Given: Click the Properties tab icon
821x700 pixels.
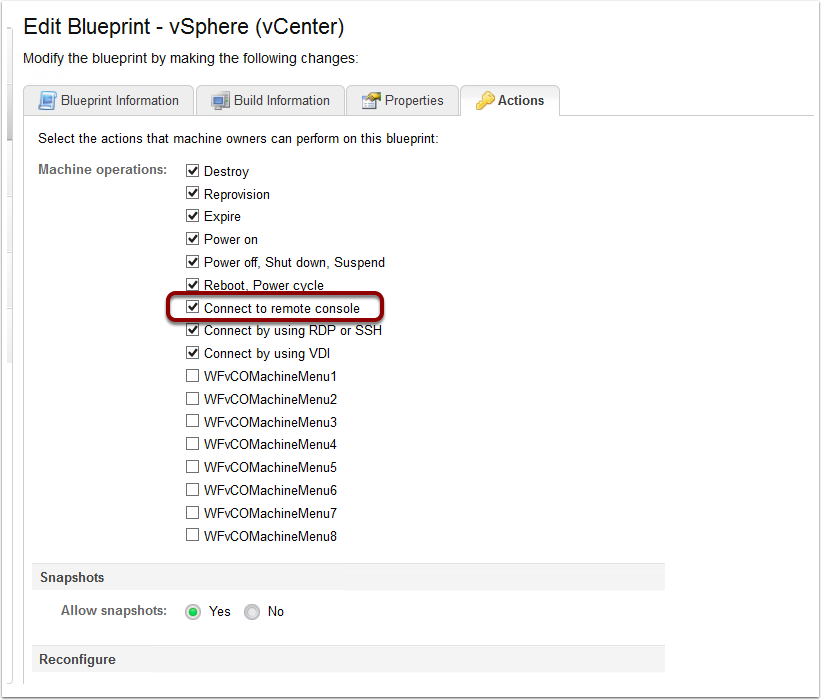Looking at the screenshot, I should (371, 101).
